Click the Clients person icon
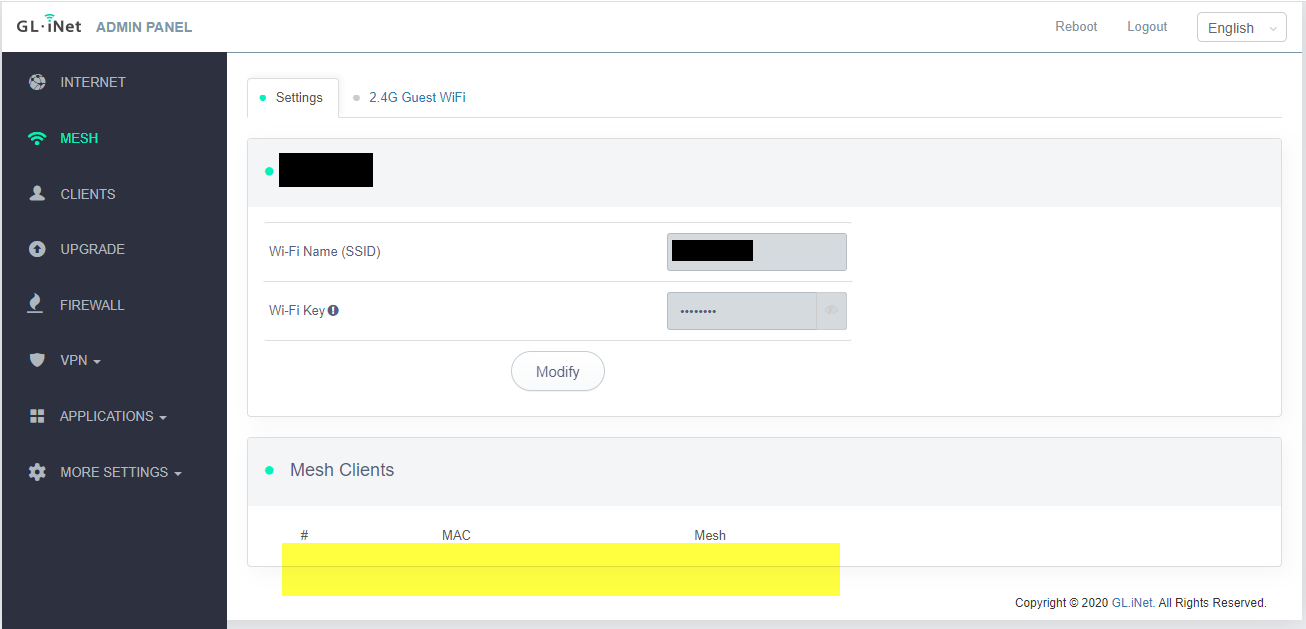This screenshot has height=629, width=1306. pyautogui.click(x=37, y=194)
